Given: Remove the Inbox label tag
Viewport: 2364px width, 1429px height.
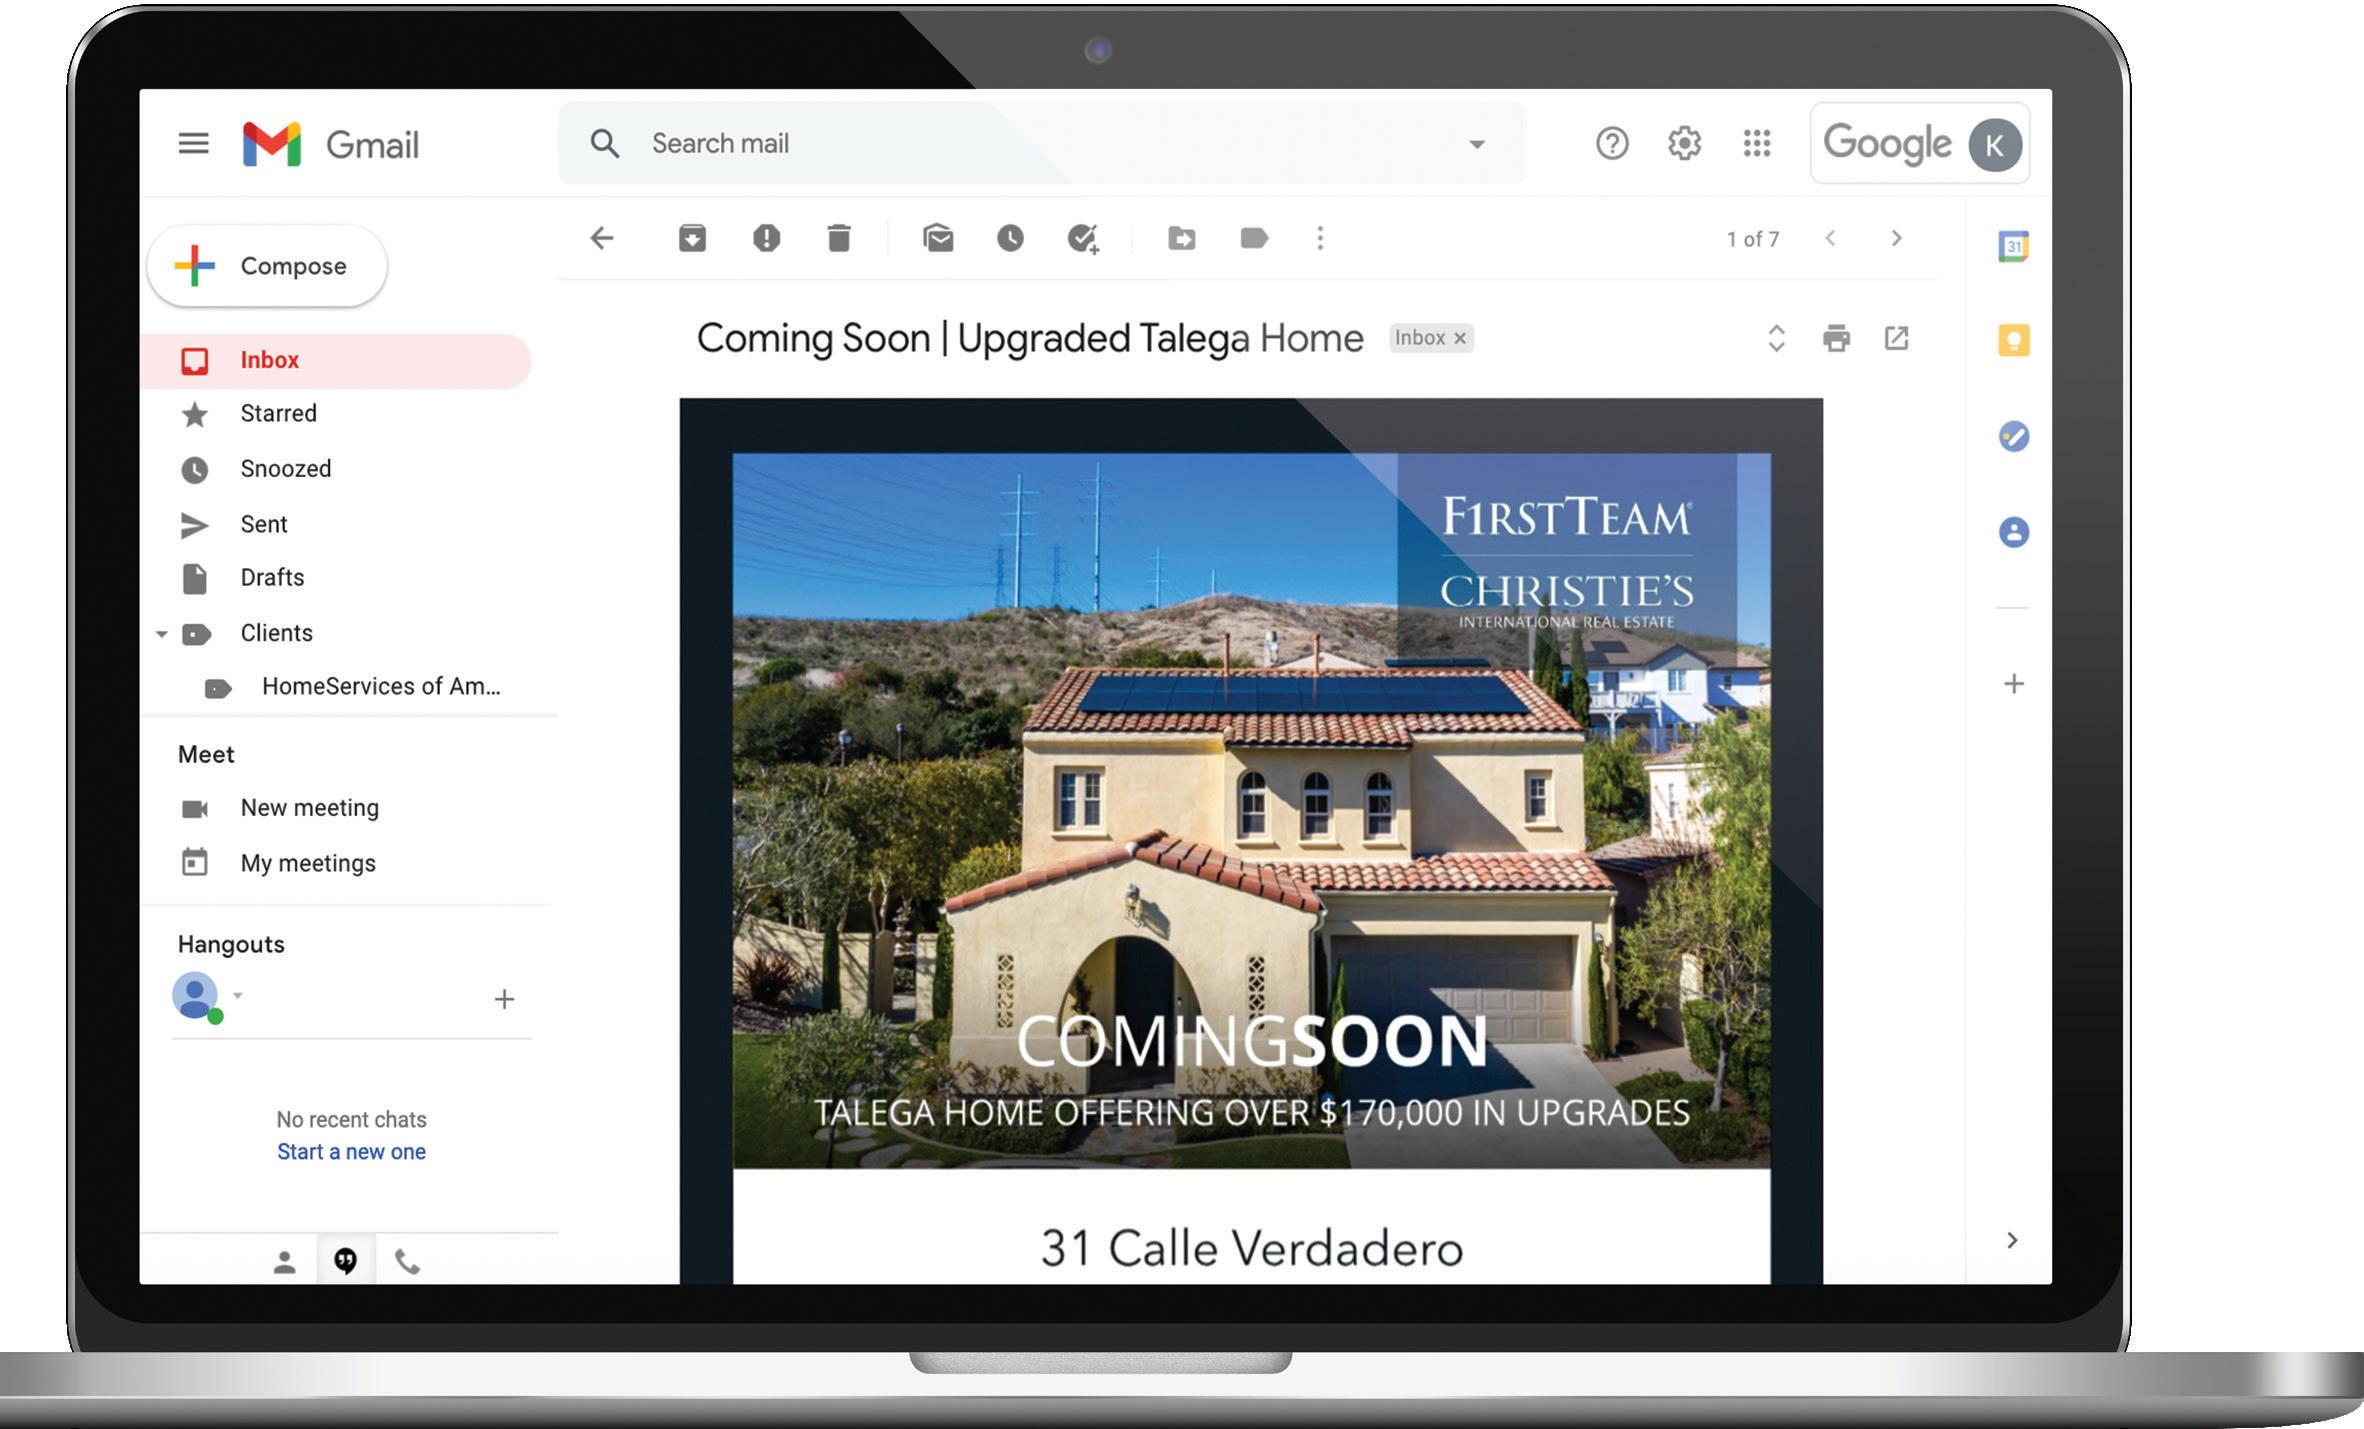Looking at the screenshot, I should point(1460,338).
